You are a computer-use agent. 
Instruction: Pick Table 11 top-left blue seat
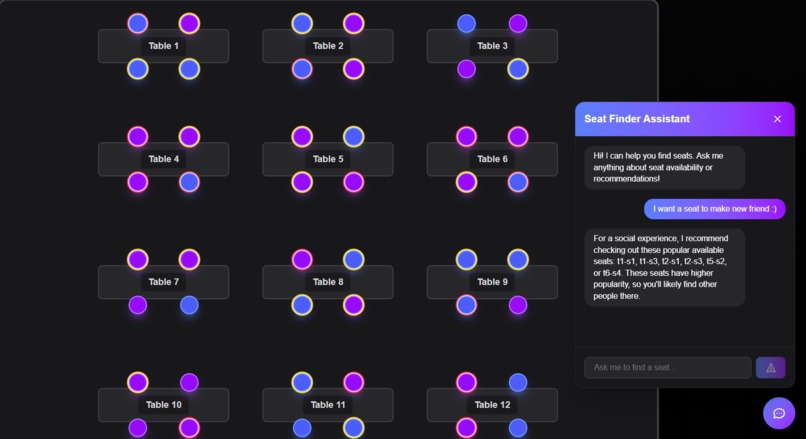pos(302,382)
